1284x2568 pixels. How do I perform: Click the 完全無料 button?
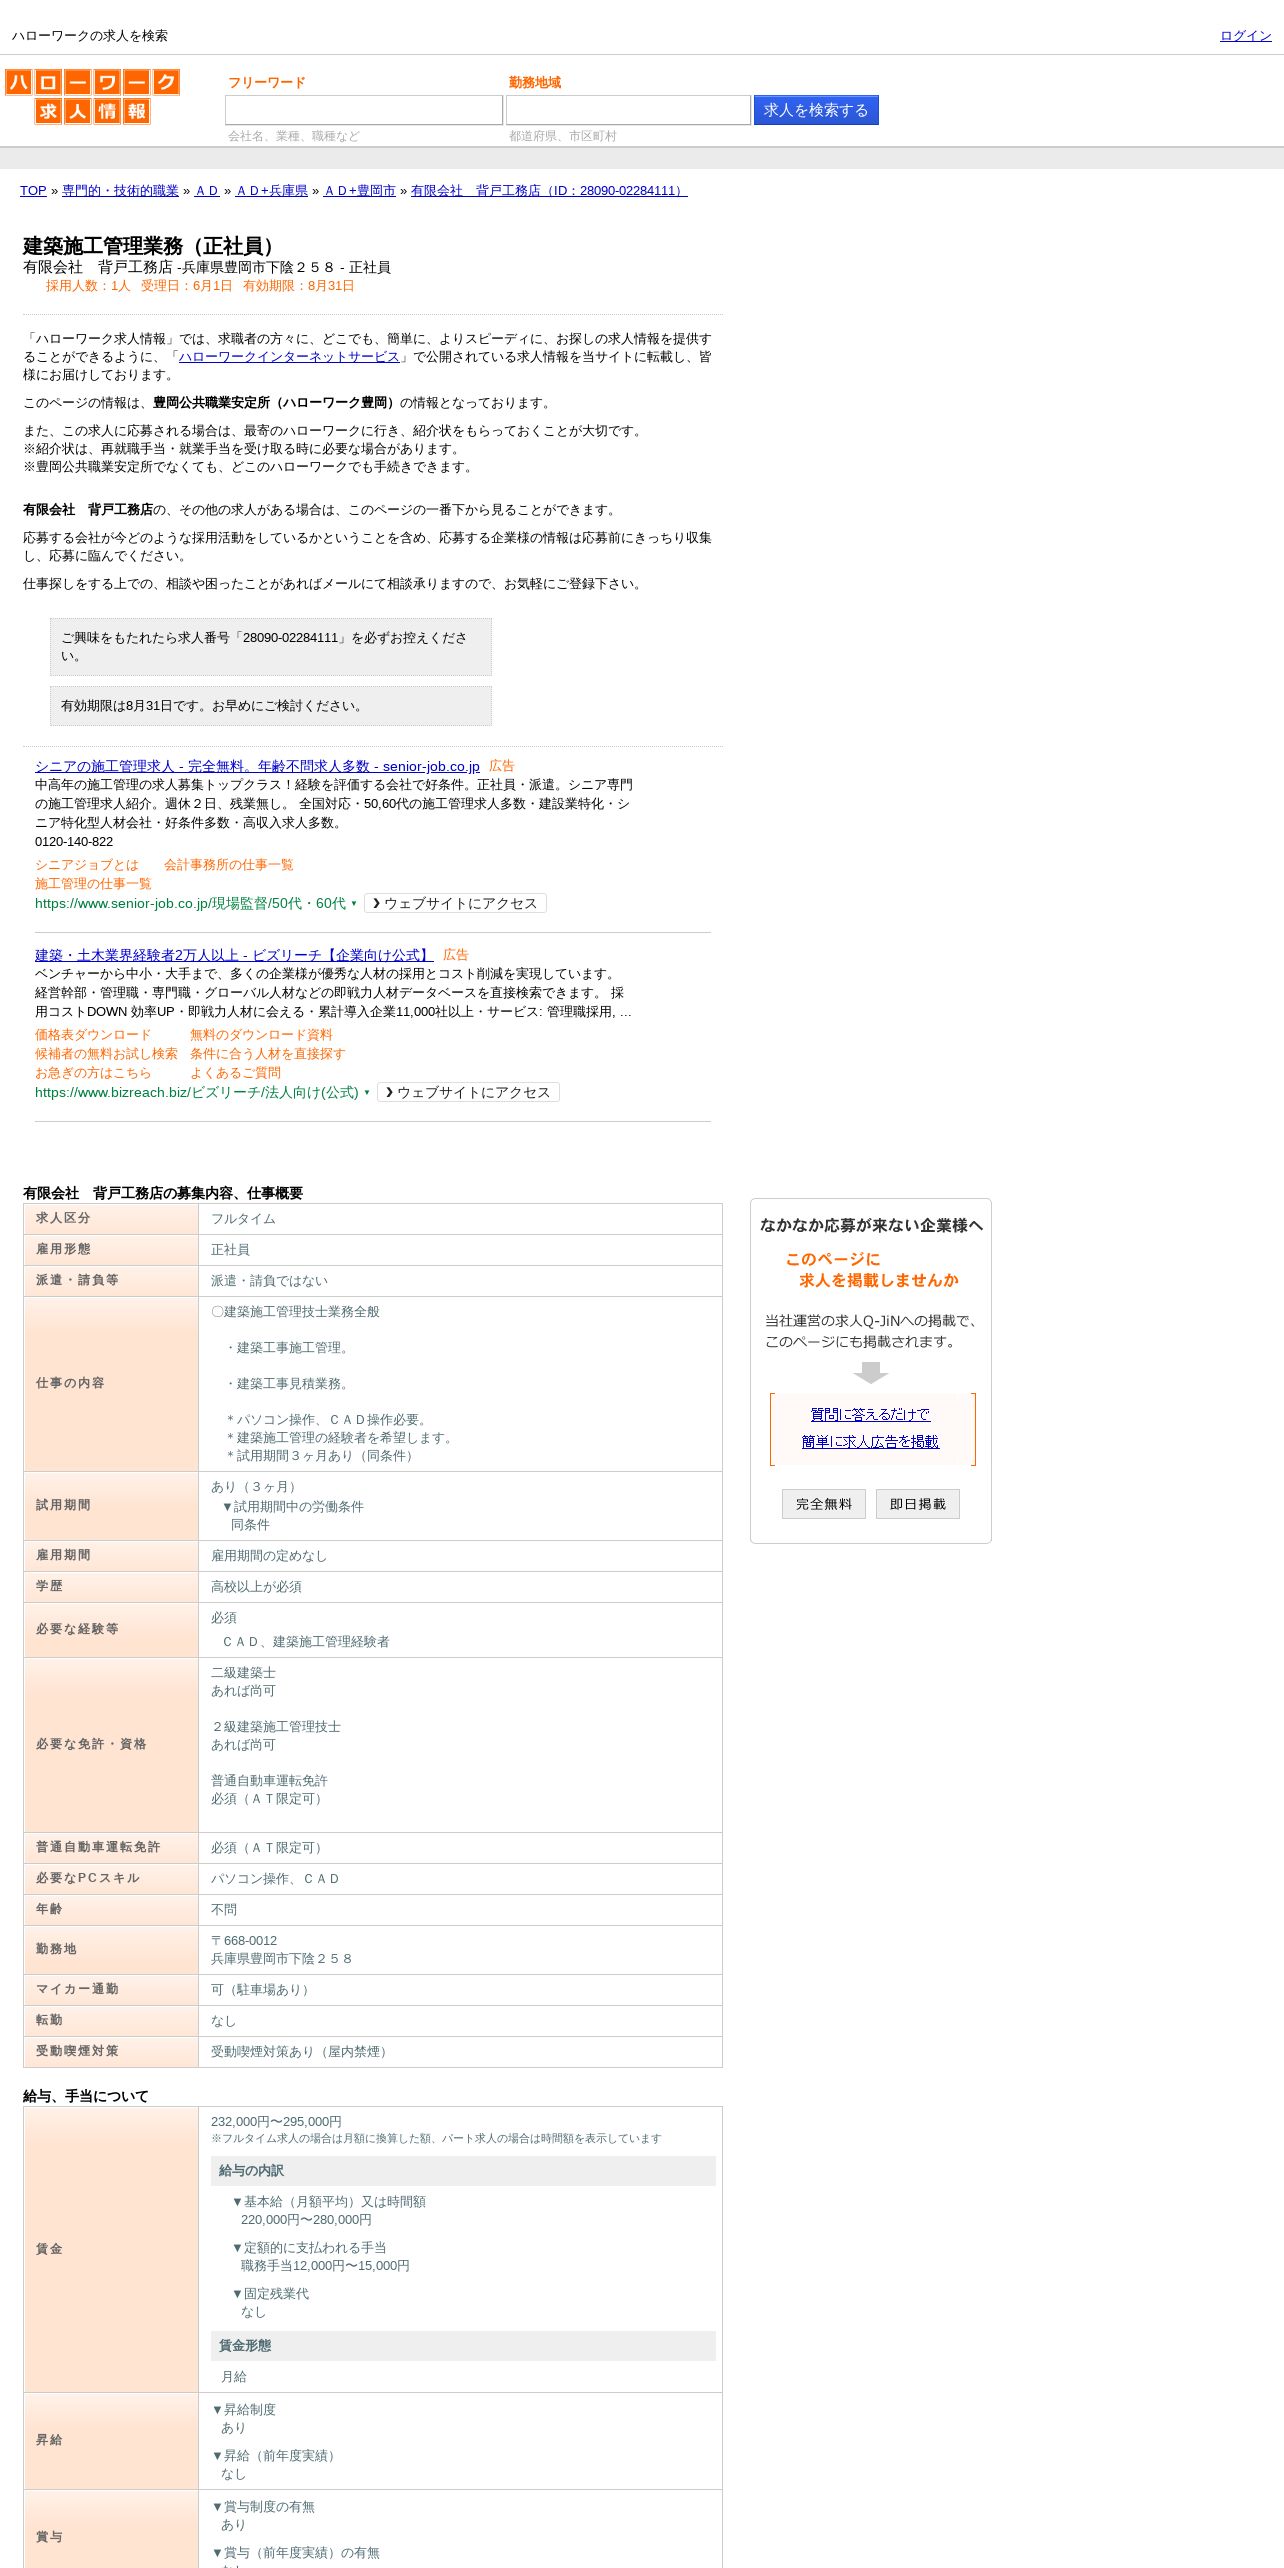tap(824, 1505)
